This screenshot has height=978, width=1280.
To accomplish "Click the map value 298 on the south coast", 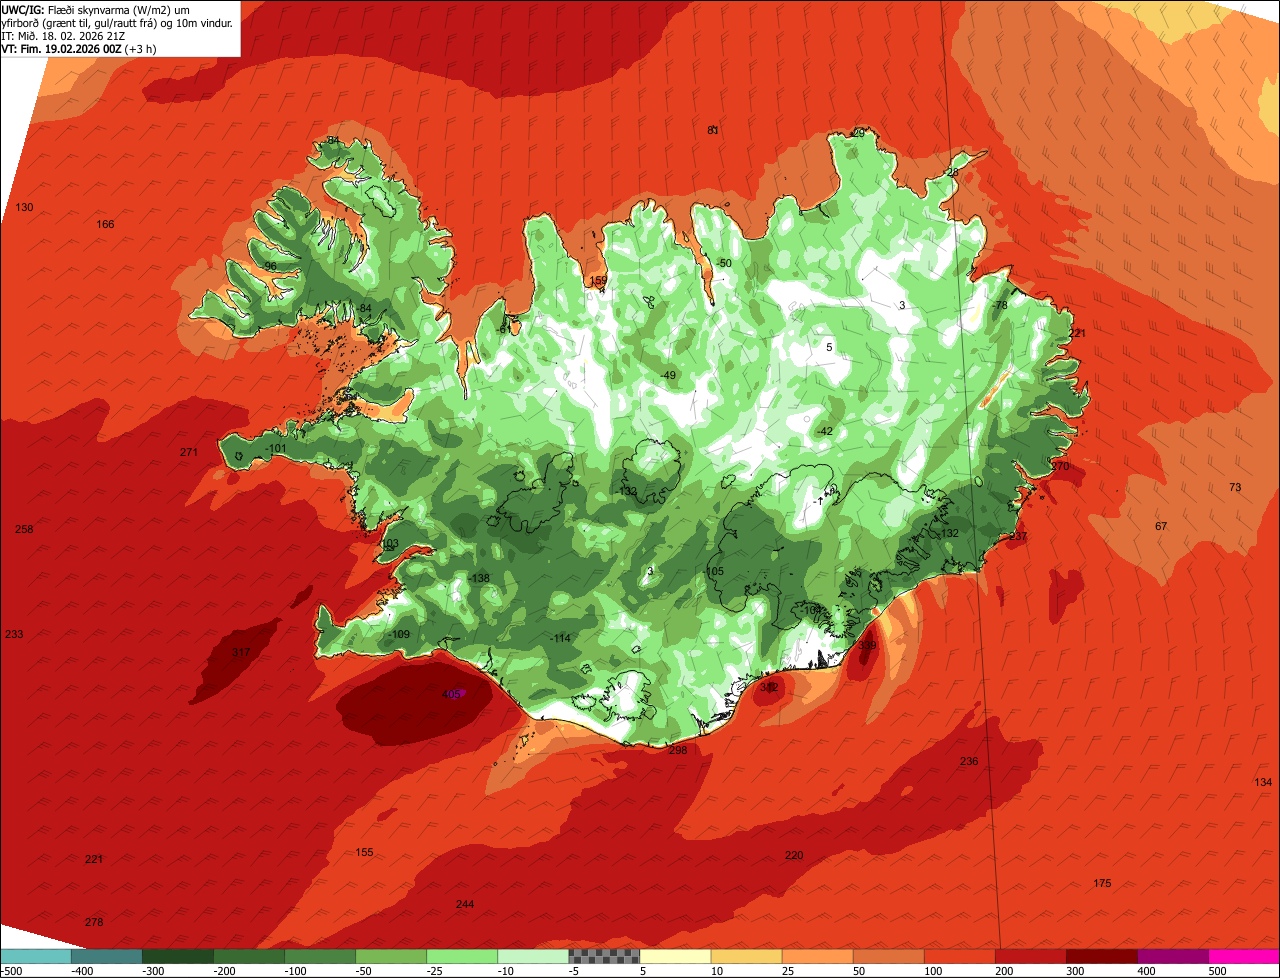I will [677, 750].
